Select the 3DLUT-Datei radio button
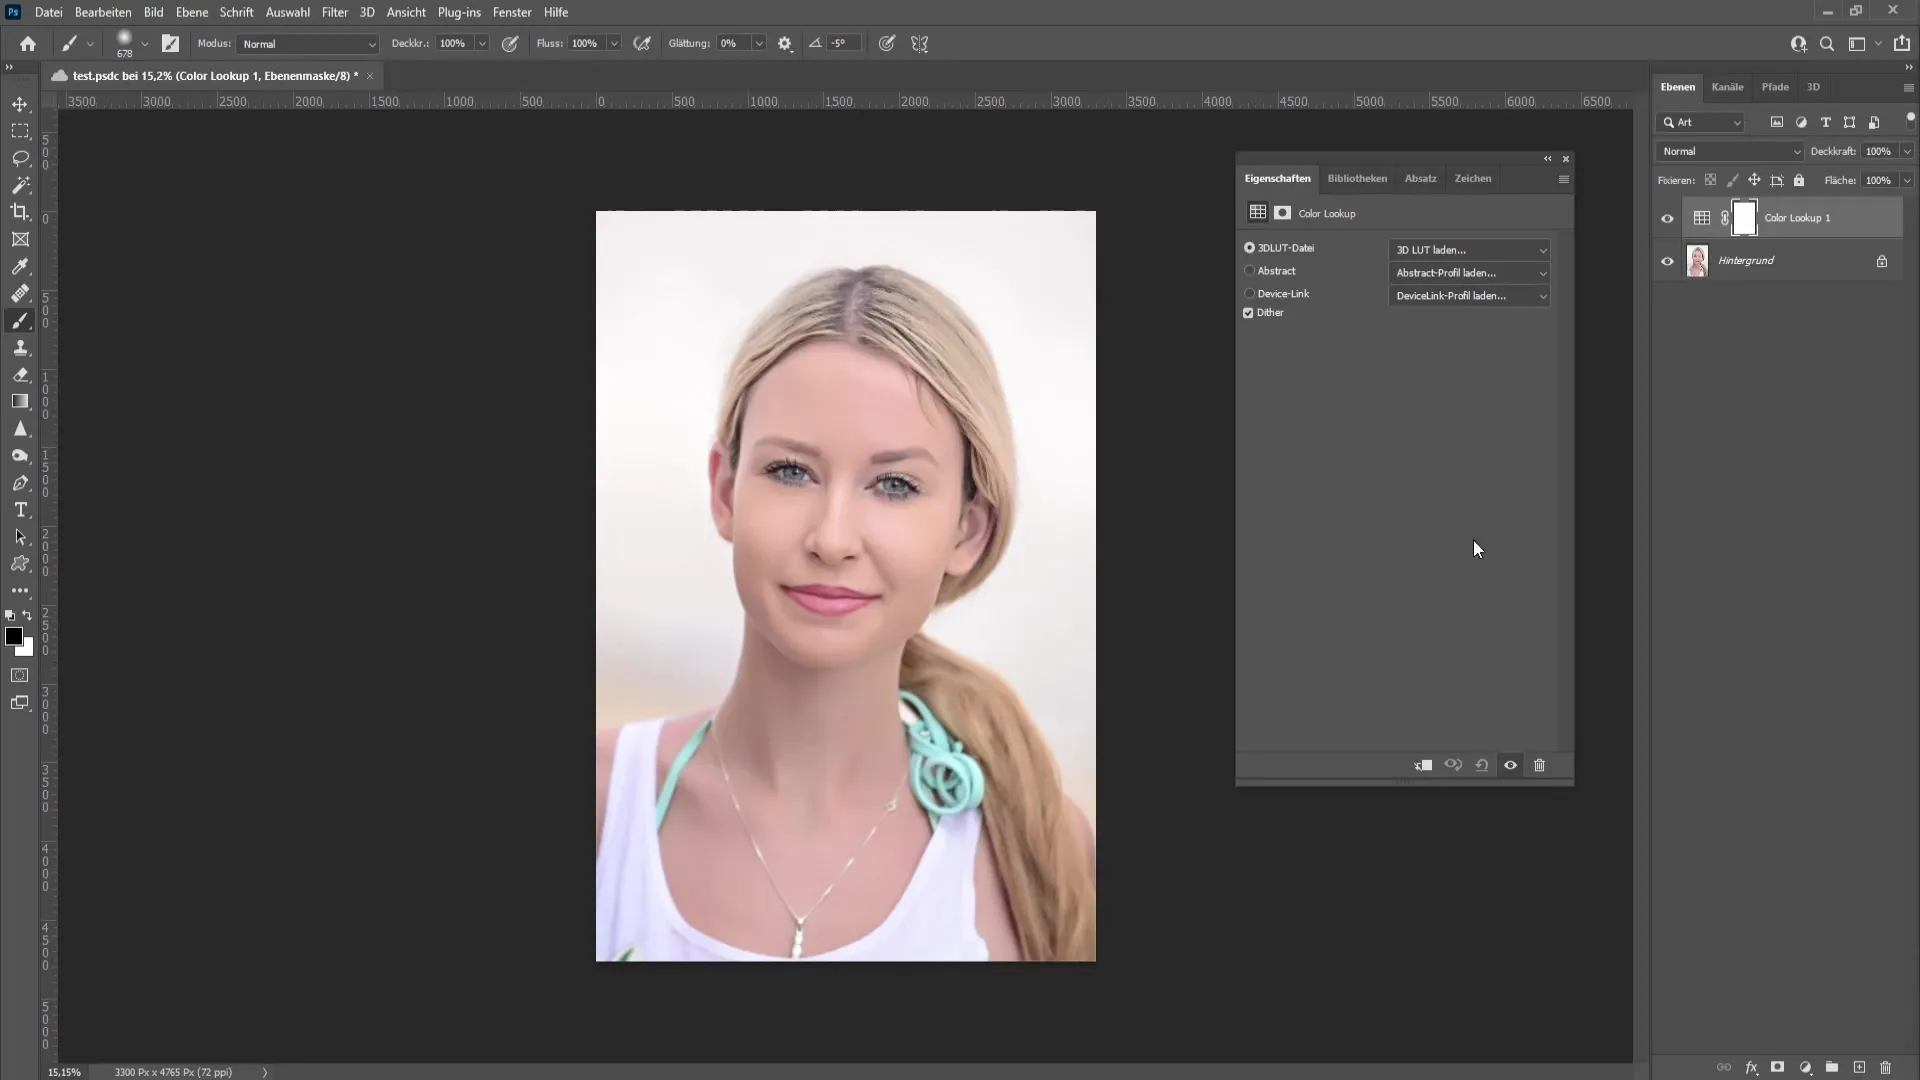Viewport: 1920px width, 1080px height. click(1250, 248)
